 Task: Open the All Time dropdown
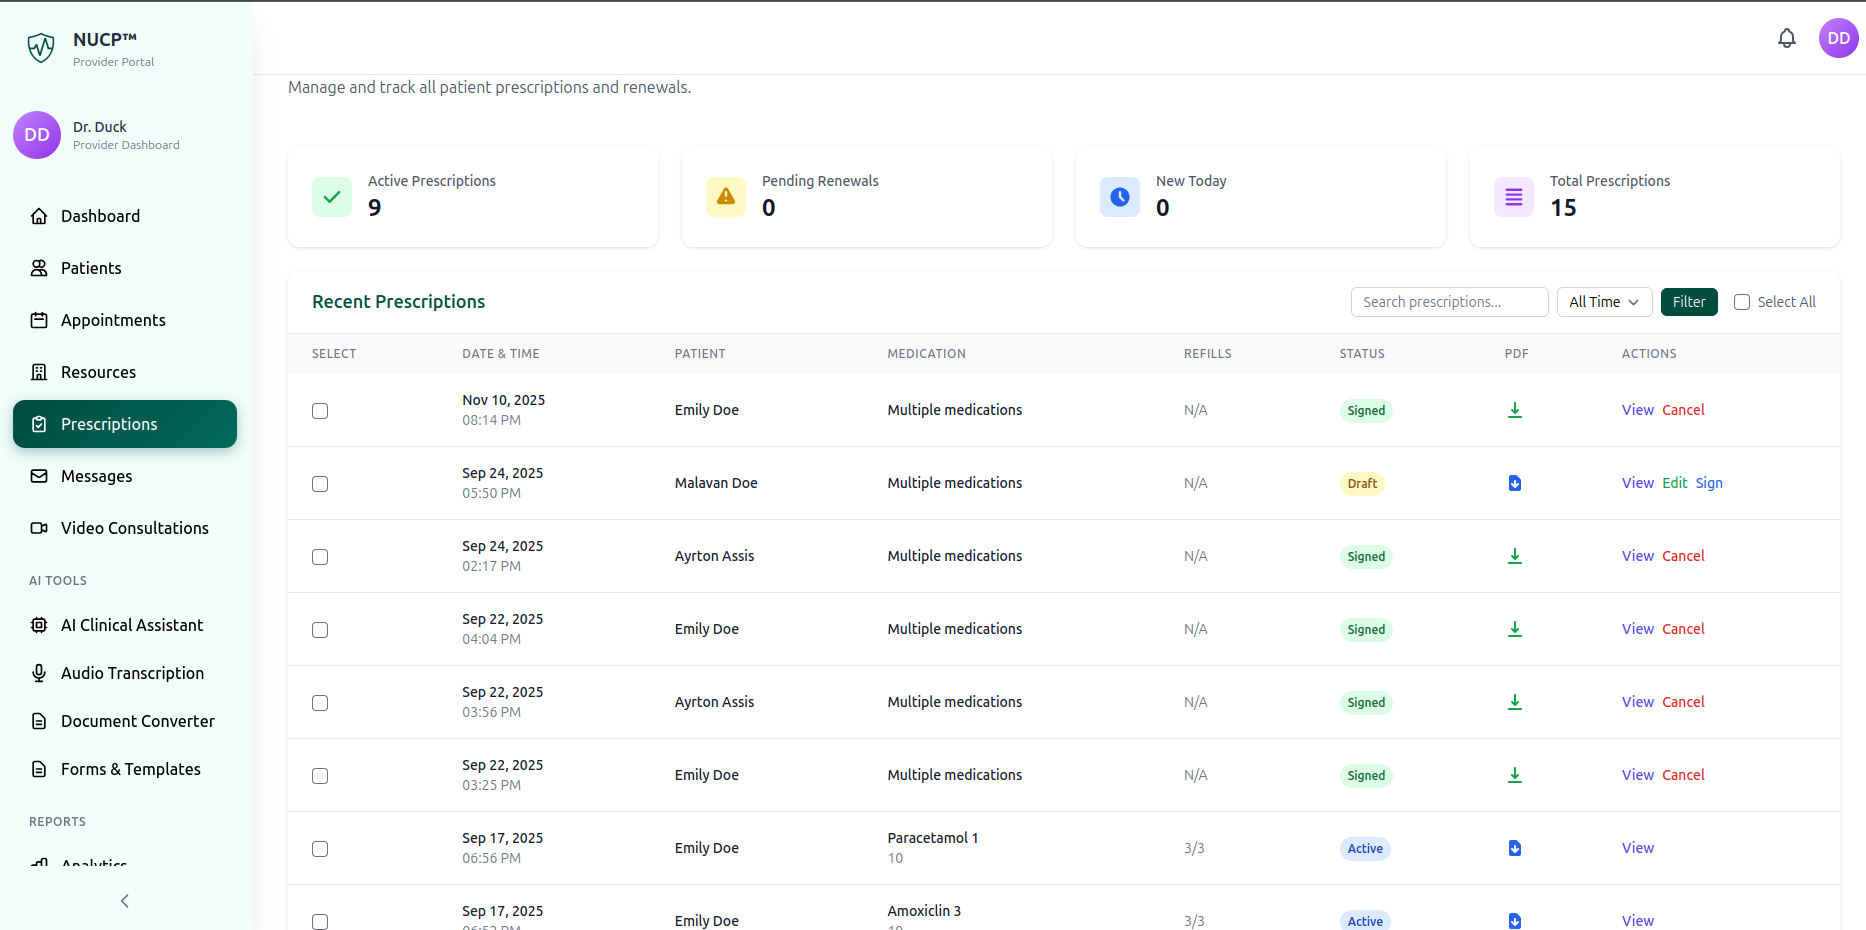pyautogui.click(x=1603, y=302)
